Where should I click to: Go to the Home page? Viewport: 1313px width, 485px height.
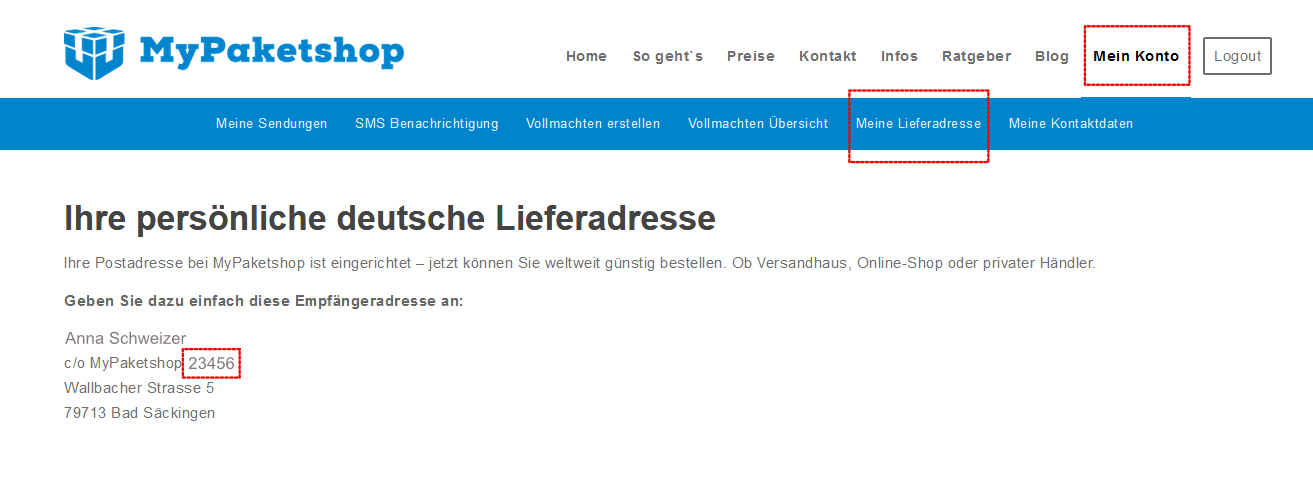[586, 56]
